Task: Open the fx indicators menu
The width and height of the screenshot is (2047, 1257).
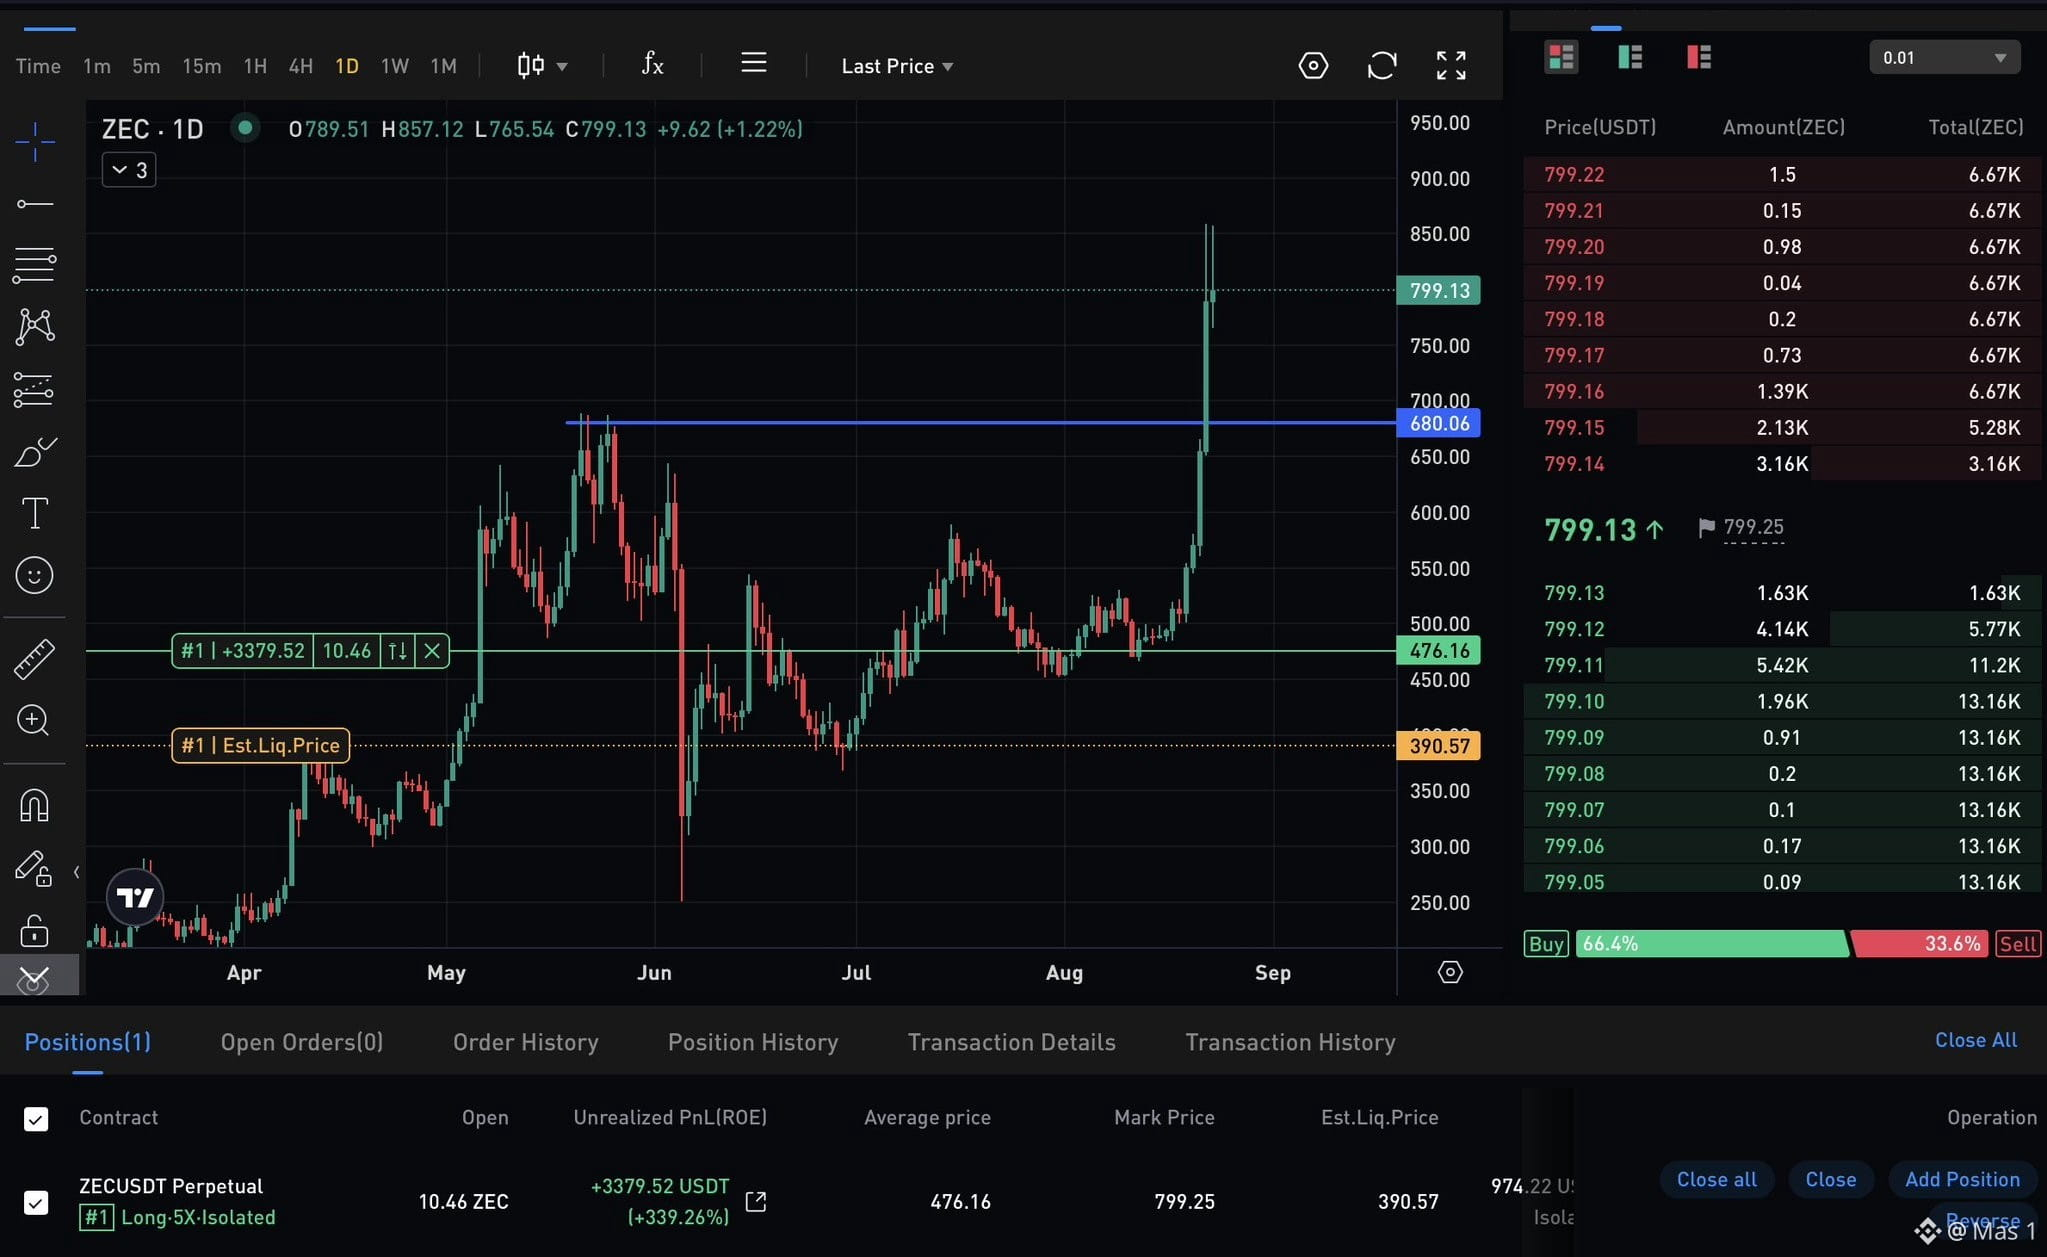Action: (652, 65)
